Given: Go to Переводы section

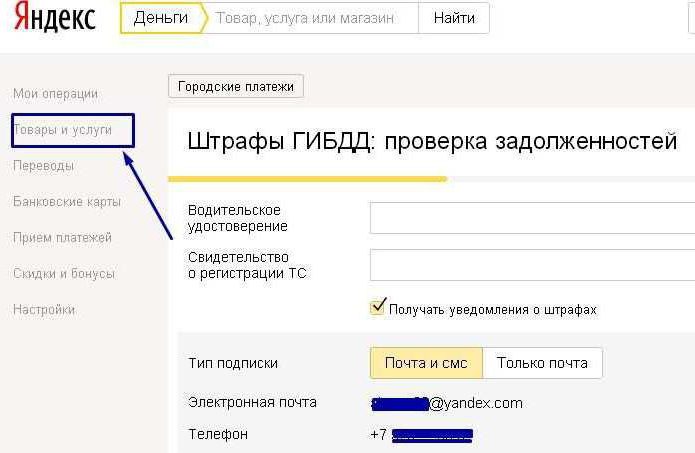Looking at the screenshot, I should click(x=43, y=166).
